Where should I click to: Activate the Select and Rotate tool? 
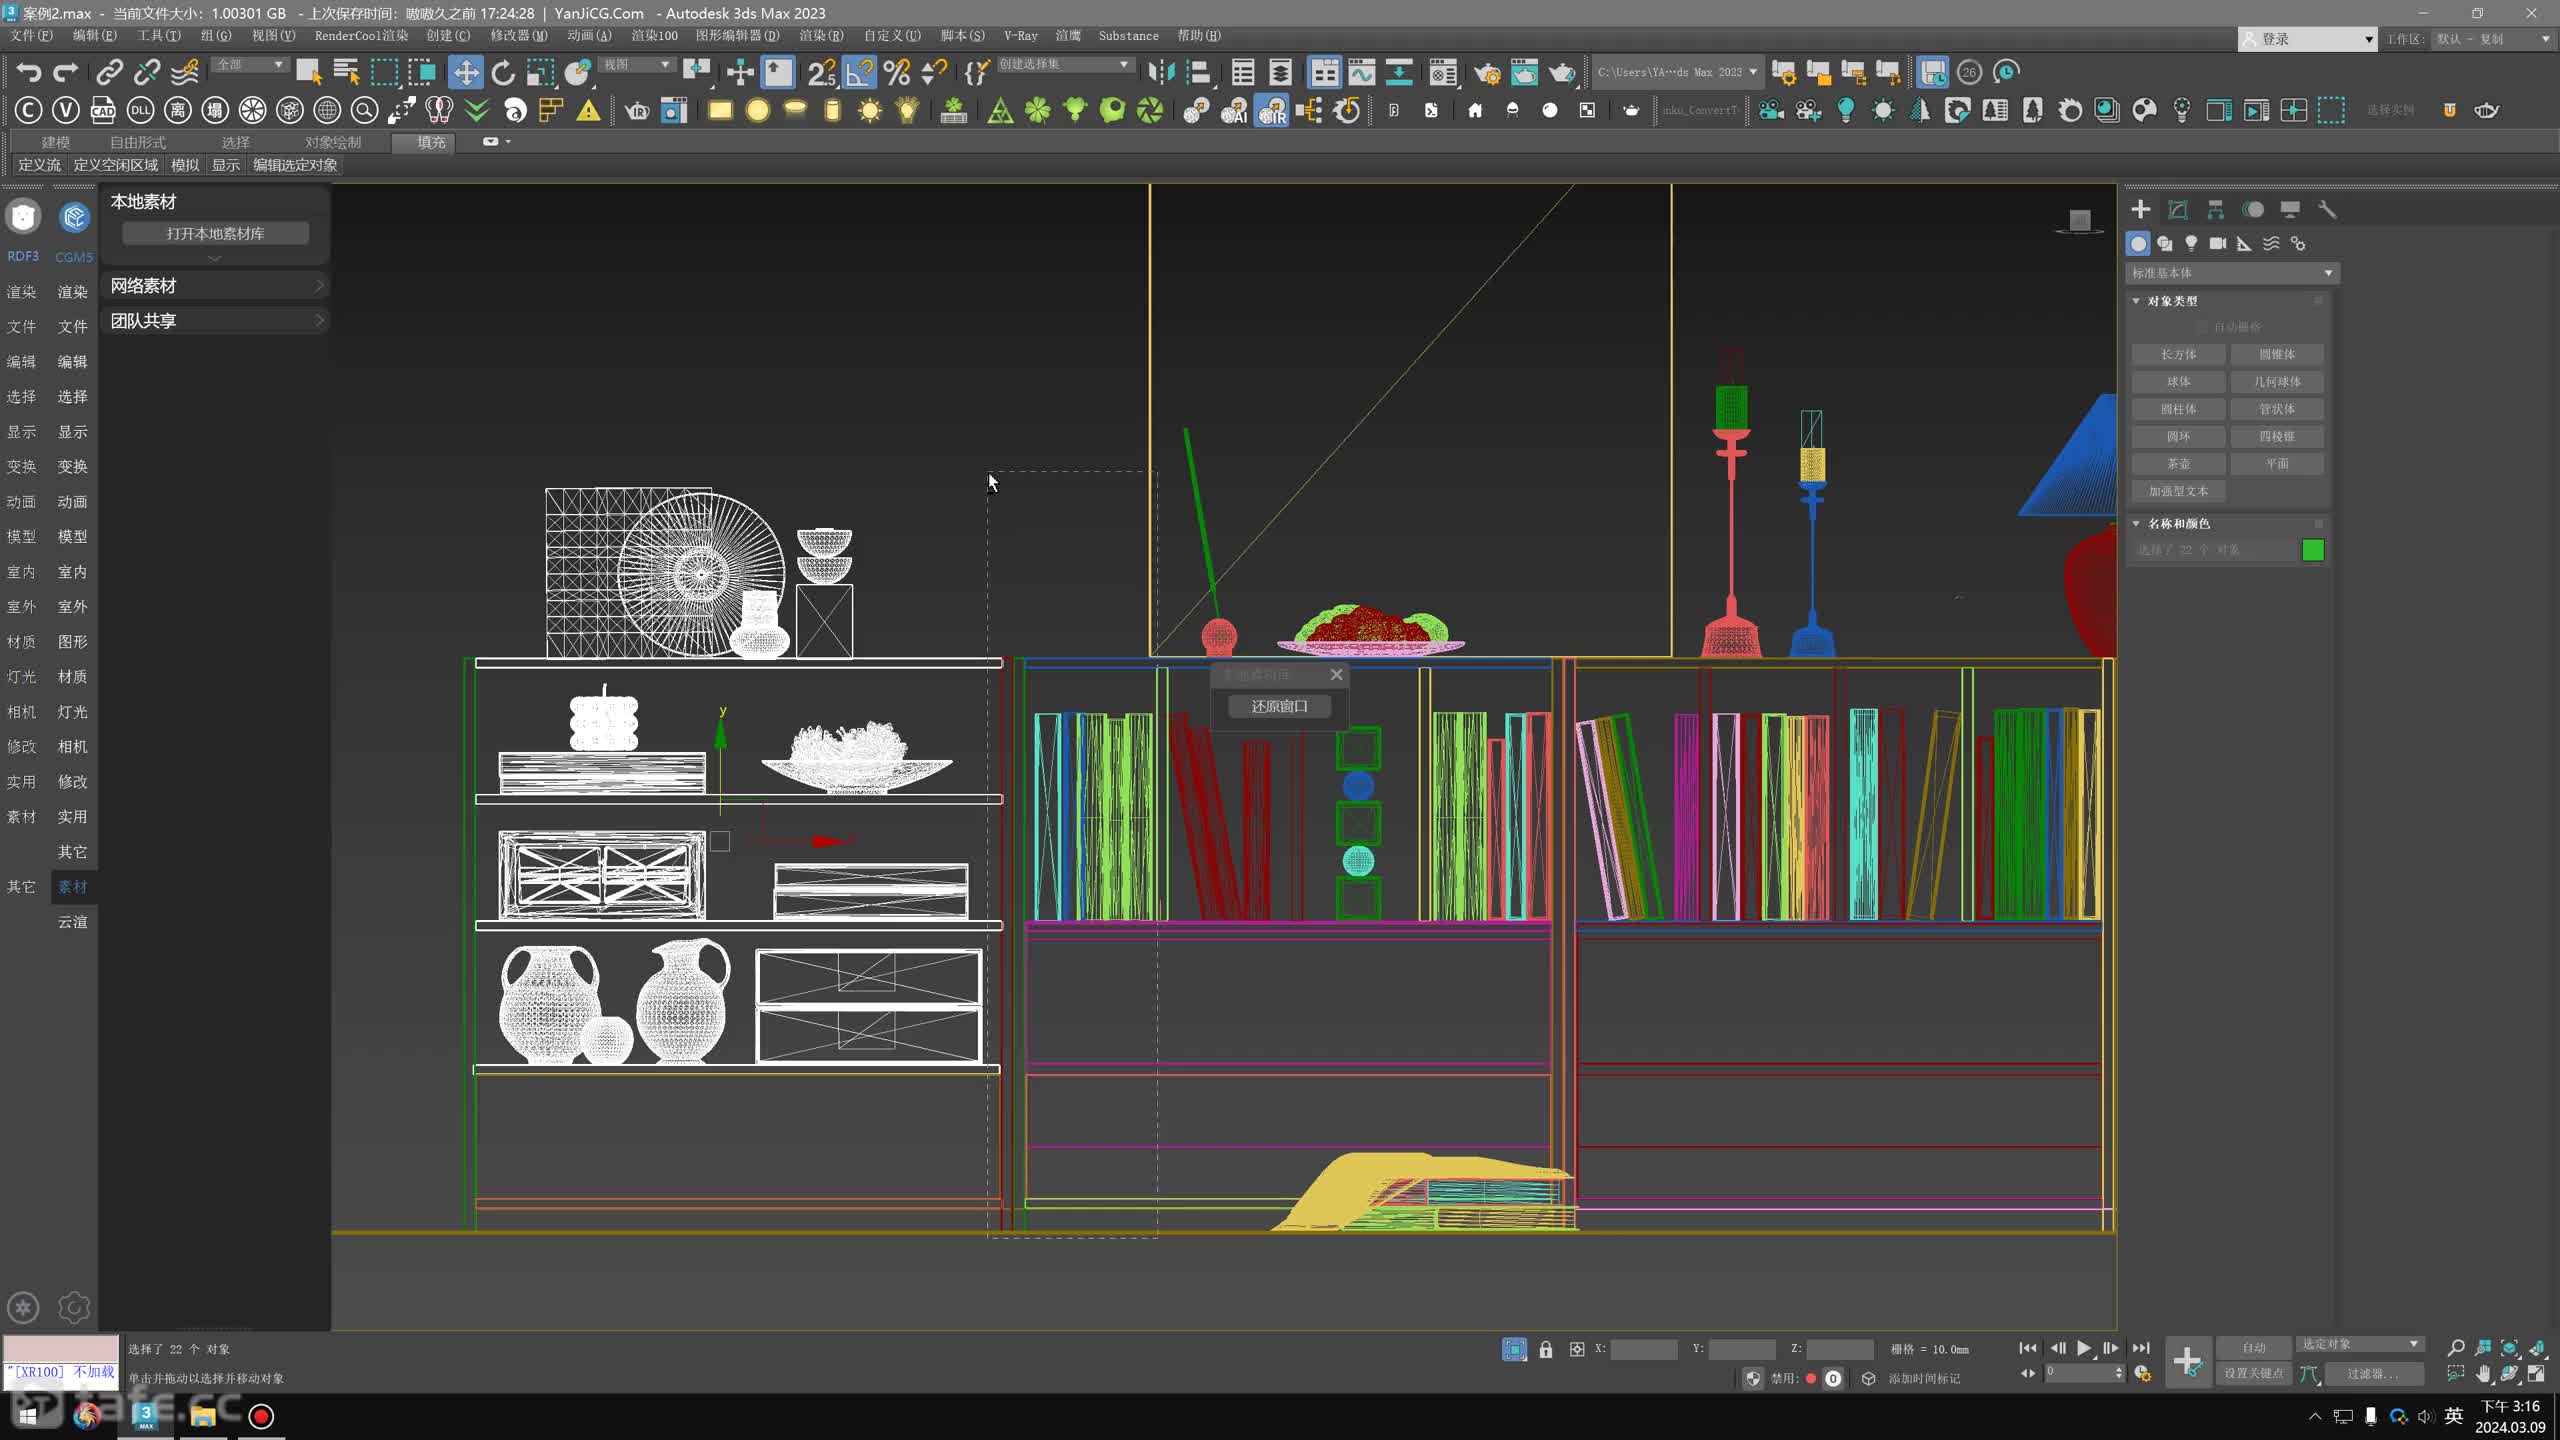point(503,72)
